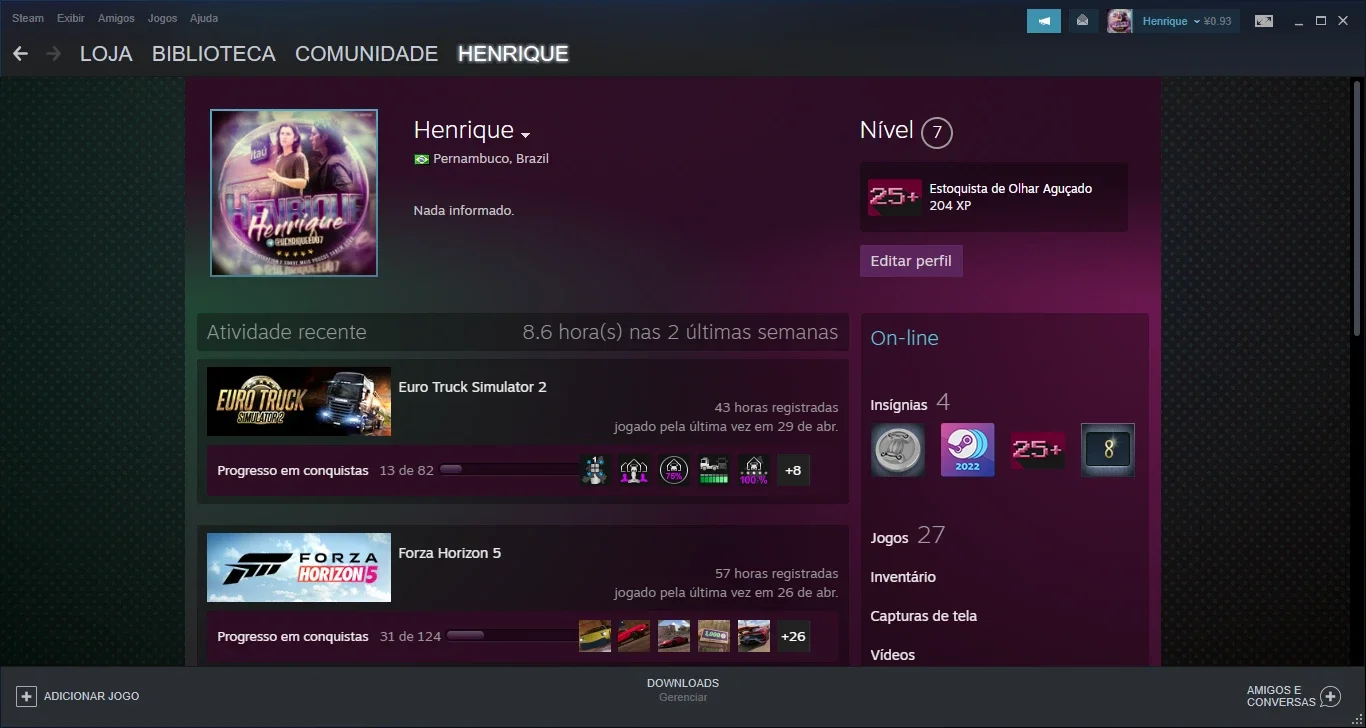The width and height of the screenshot is (1366, 728).
Task: Show +26 more Forza achievements
Action: pos(794,636)
